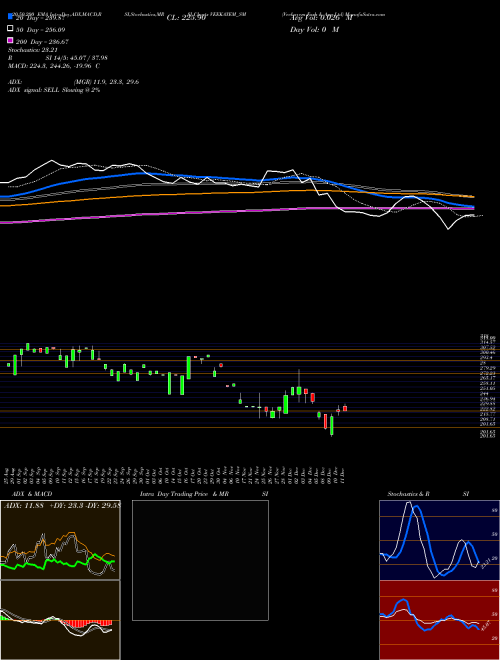Open the ADX indicator chart panel

pos(60,540)
